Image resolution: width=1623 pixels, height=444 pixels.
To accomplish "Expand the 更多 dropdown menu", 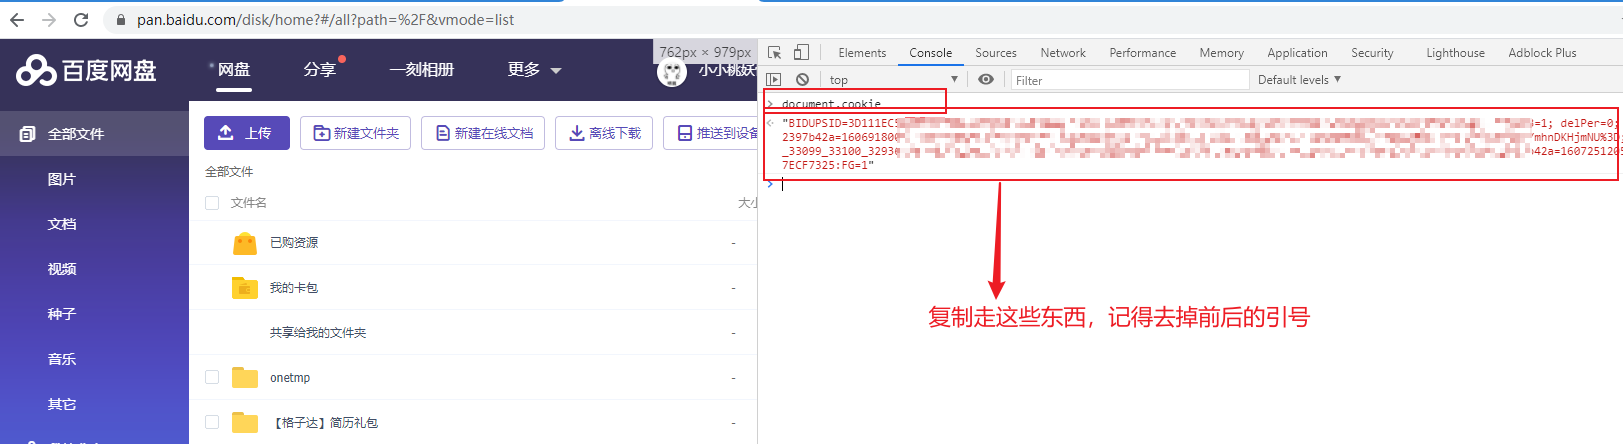I will (x=534, y=69).
